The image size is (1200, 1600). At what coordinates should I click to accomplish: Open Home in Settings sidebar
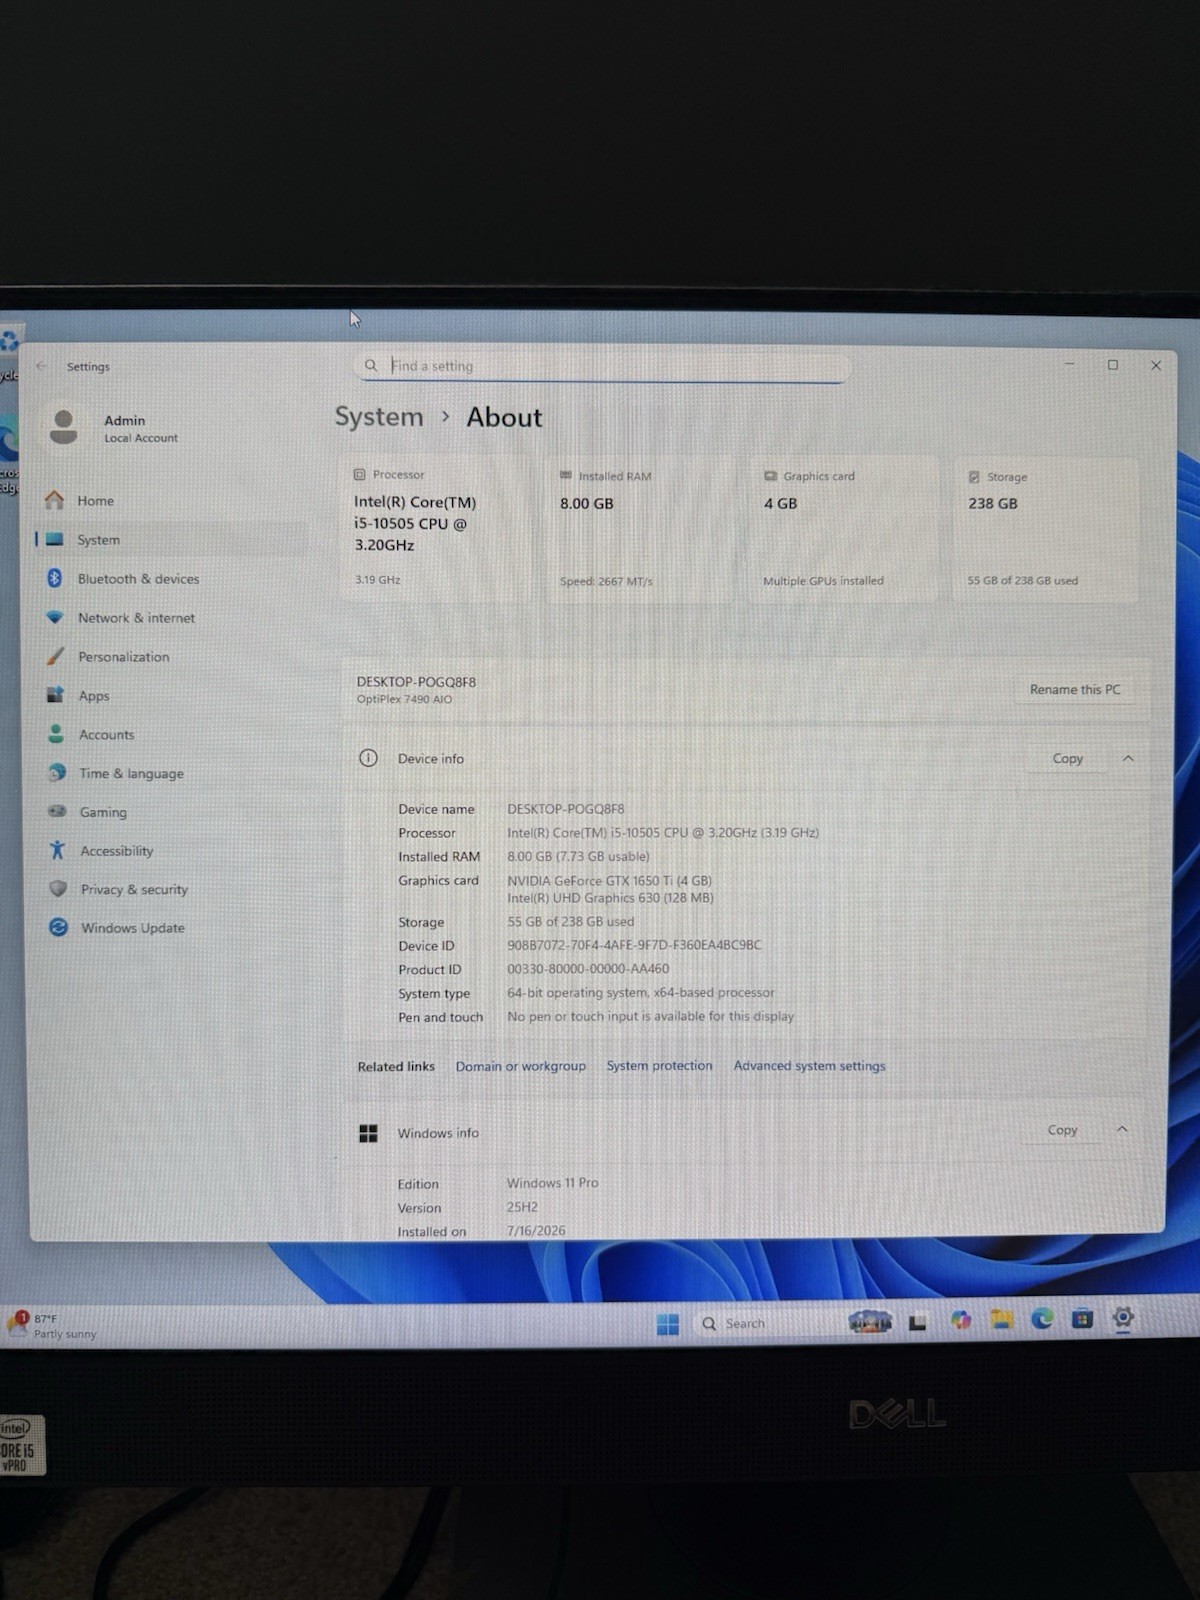click(x=95, y=501)
